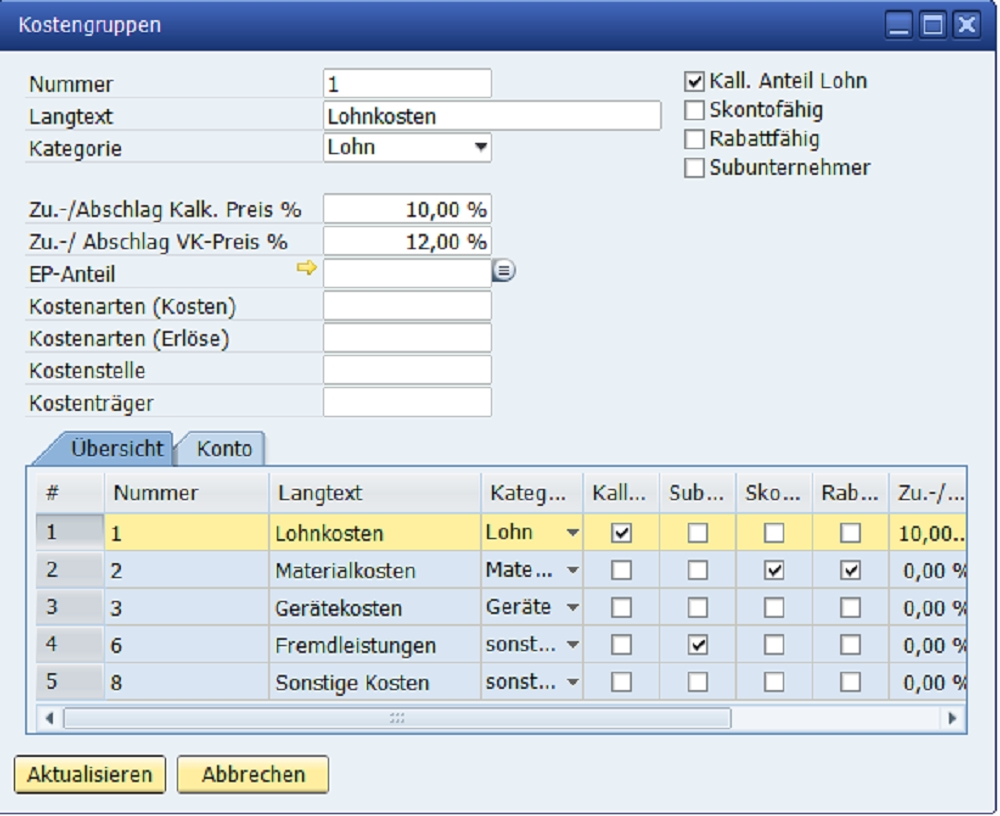Click the yellow link arrow beside EP-Anteil
Viewport: 1000px width, 816px height.
pyautogui.click(x=306, y=269)
